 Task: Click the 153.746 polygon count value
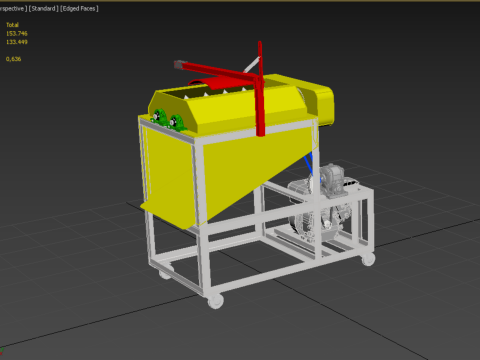point(17,34)
